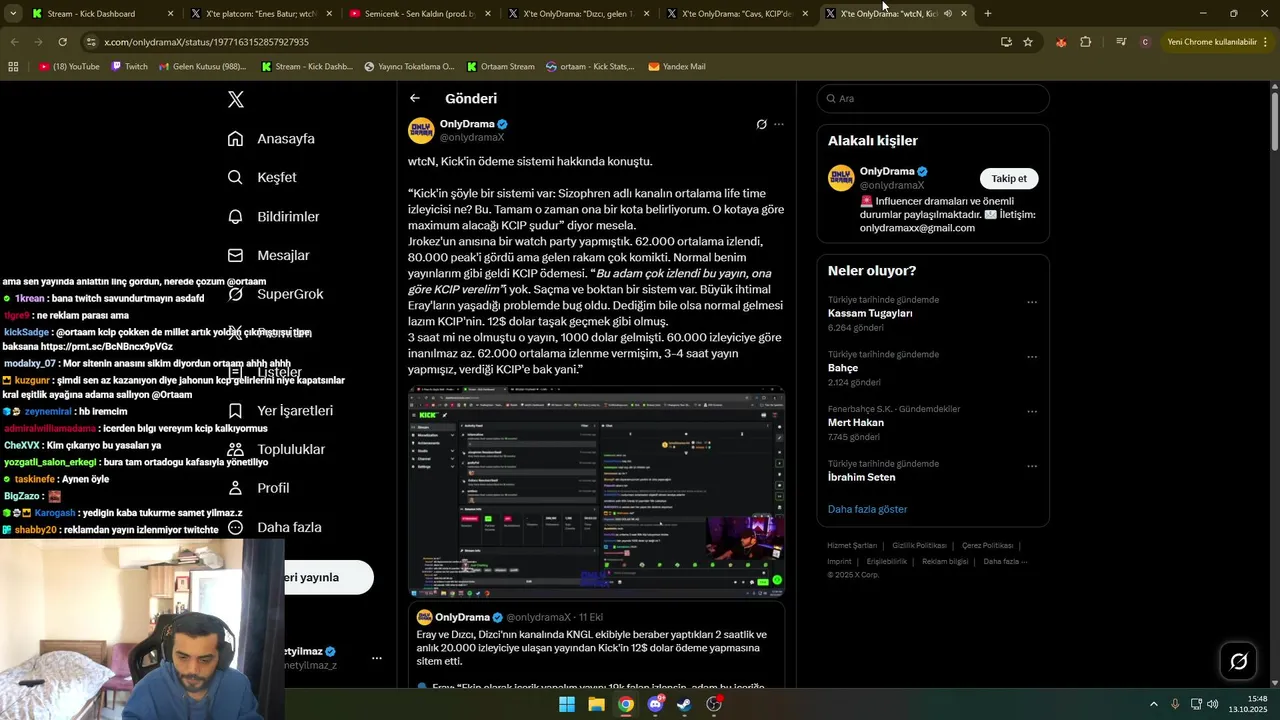Open Anasayfa home in X sidebar
The width and height of the screenshot is (1280, 720).
pyautogui.click(x=271, y=139)
